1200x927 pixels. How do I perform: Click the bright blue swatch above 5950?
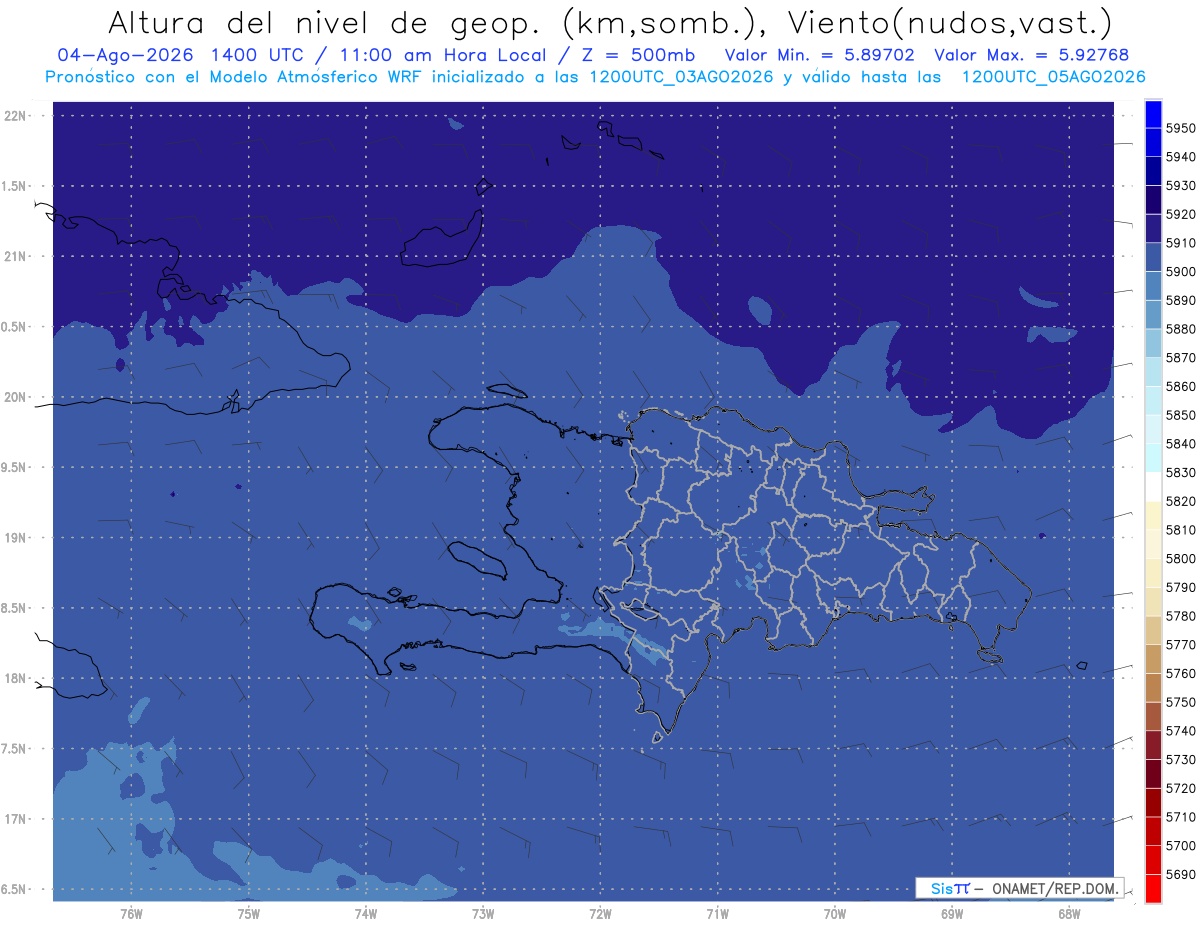click(1153, 114)
